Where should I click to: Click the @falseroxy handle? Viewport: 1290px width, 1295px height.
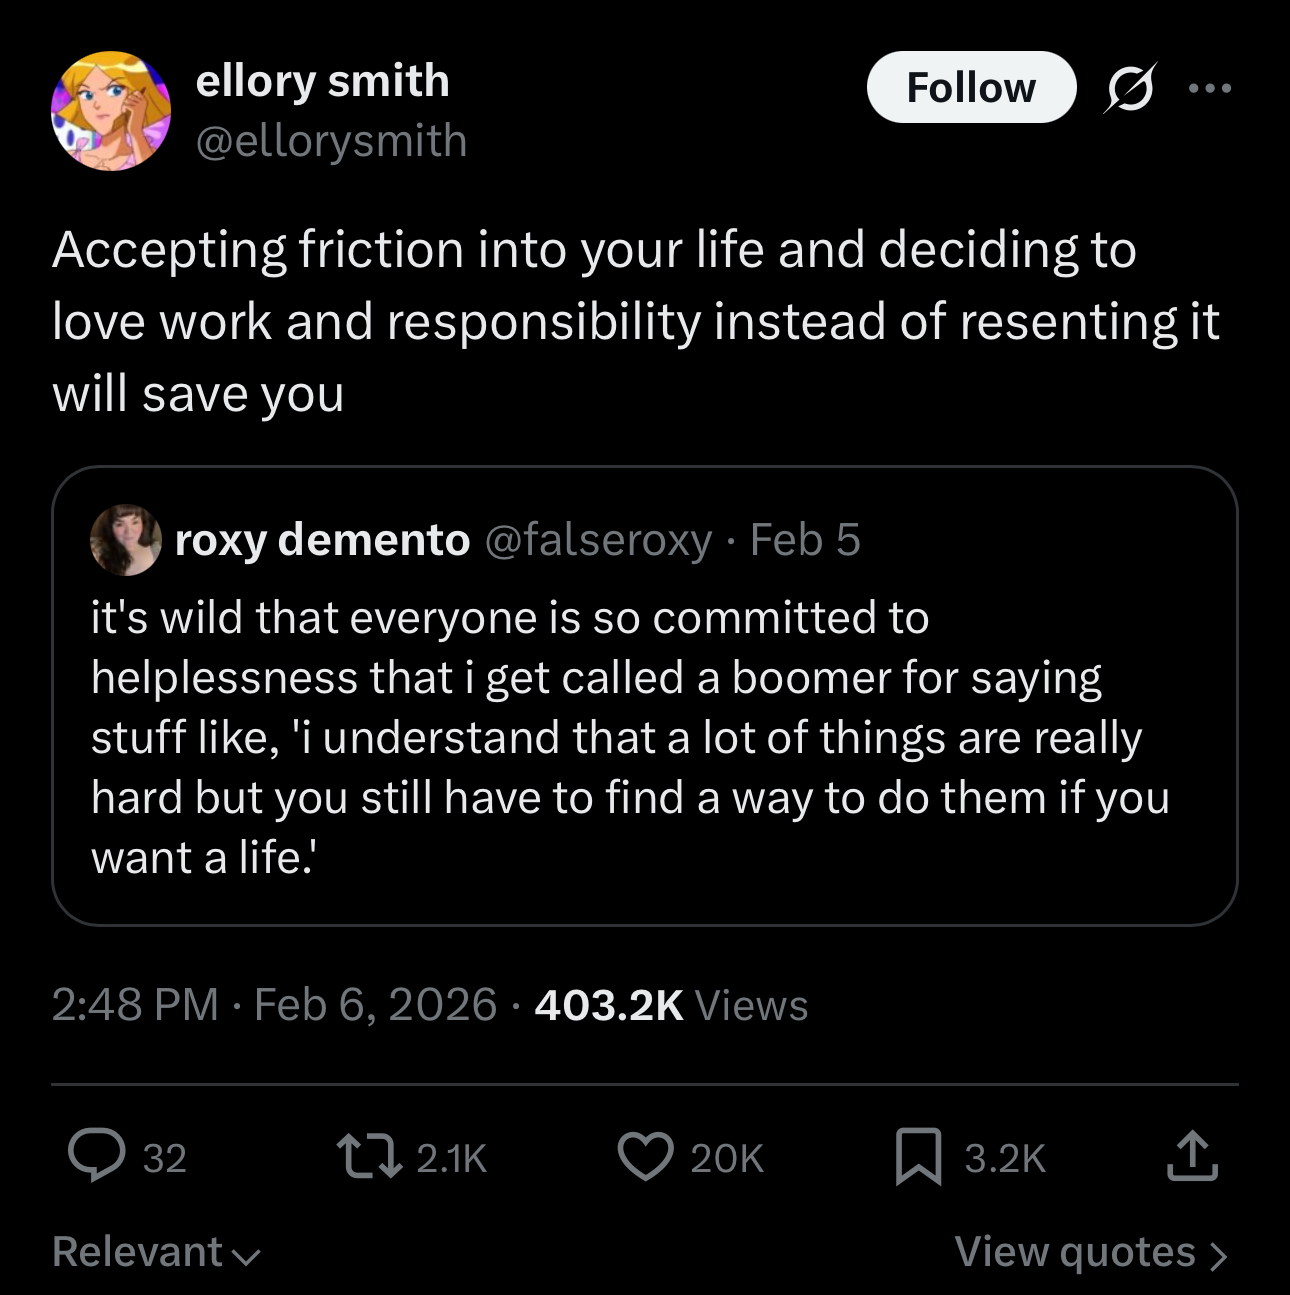pos(598,540)
